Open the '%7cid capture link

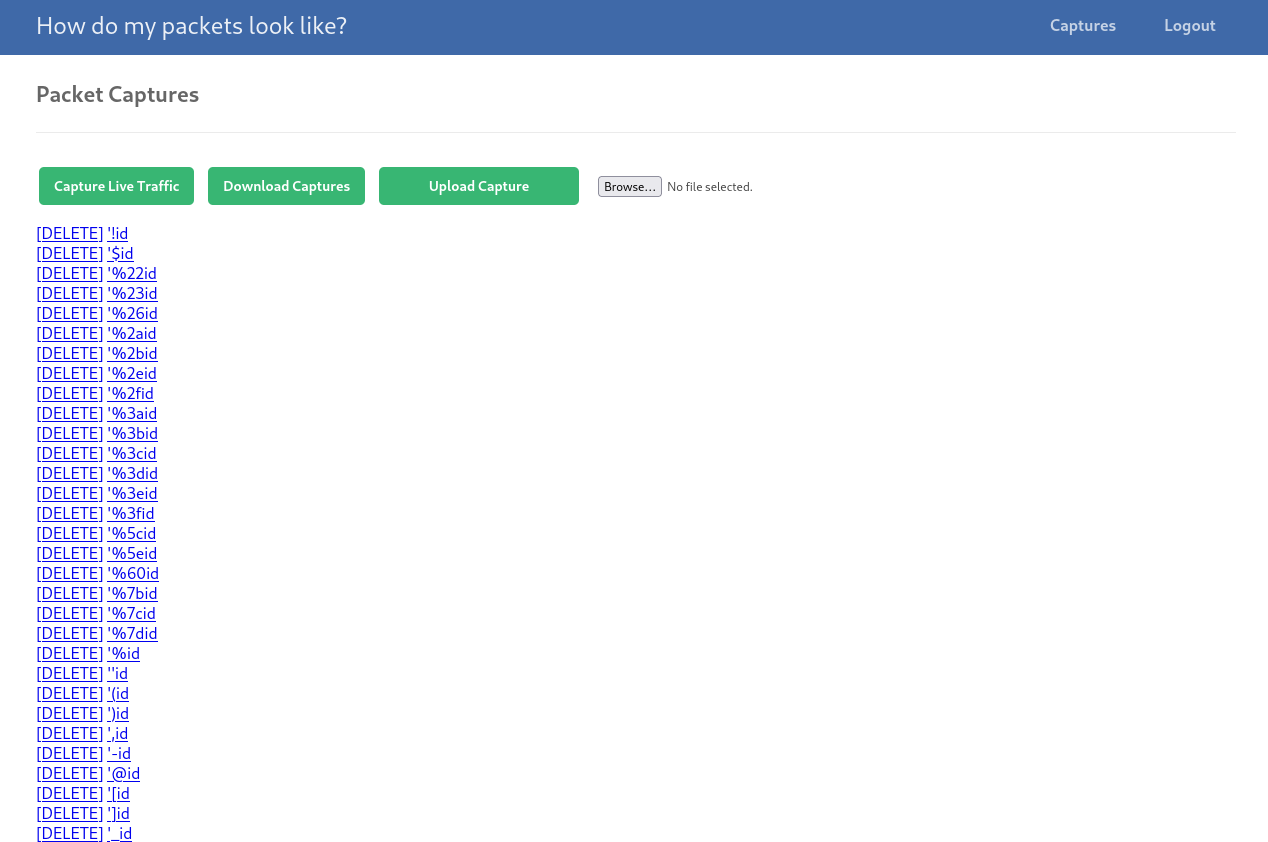click(x=132, y=613)
